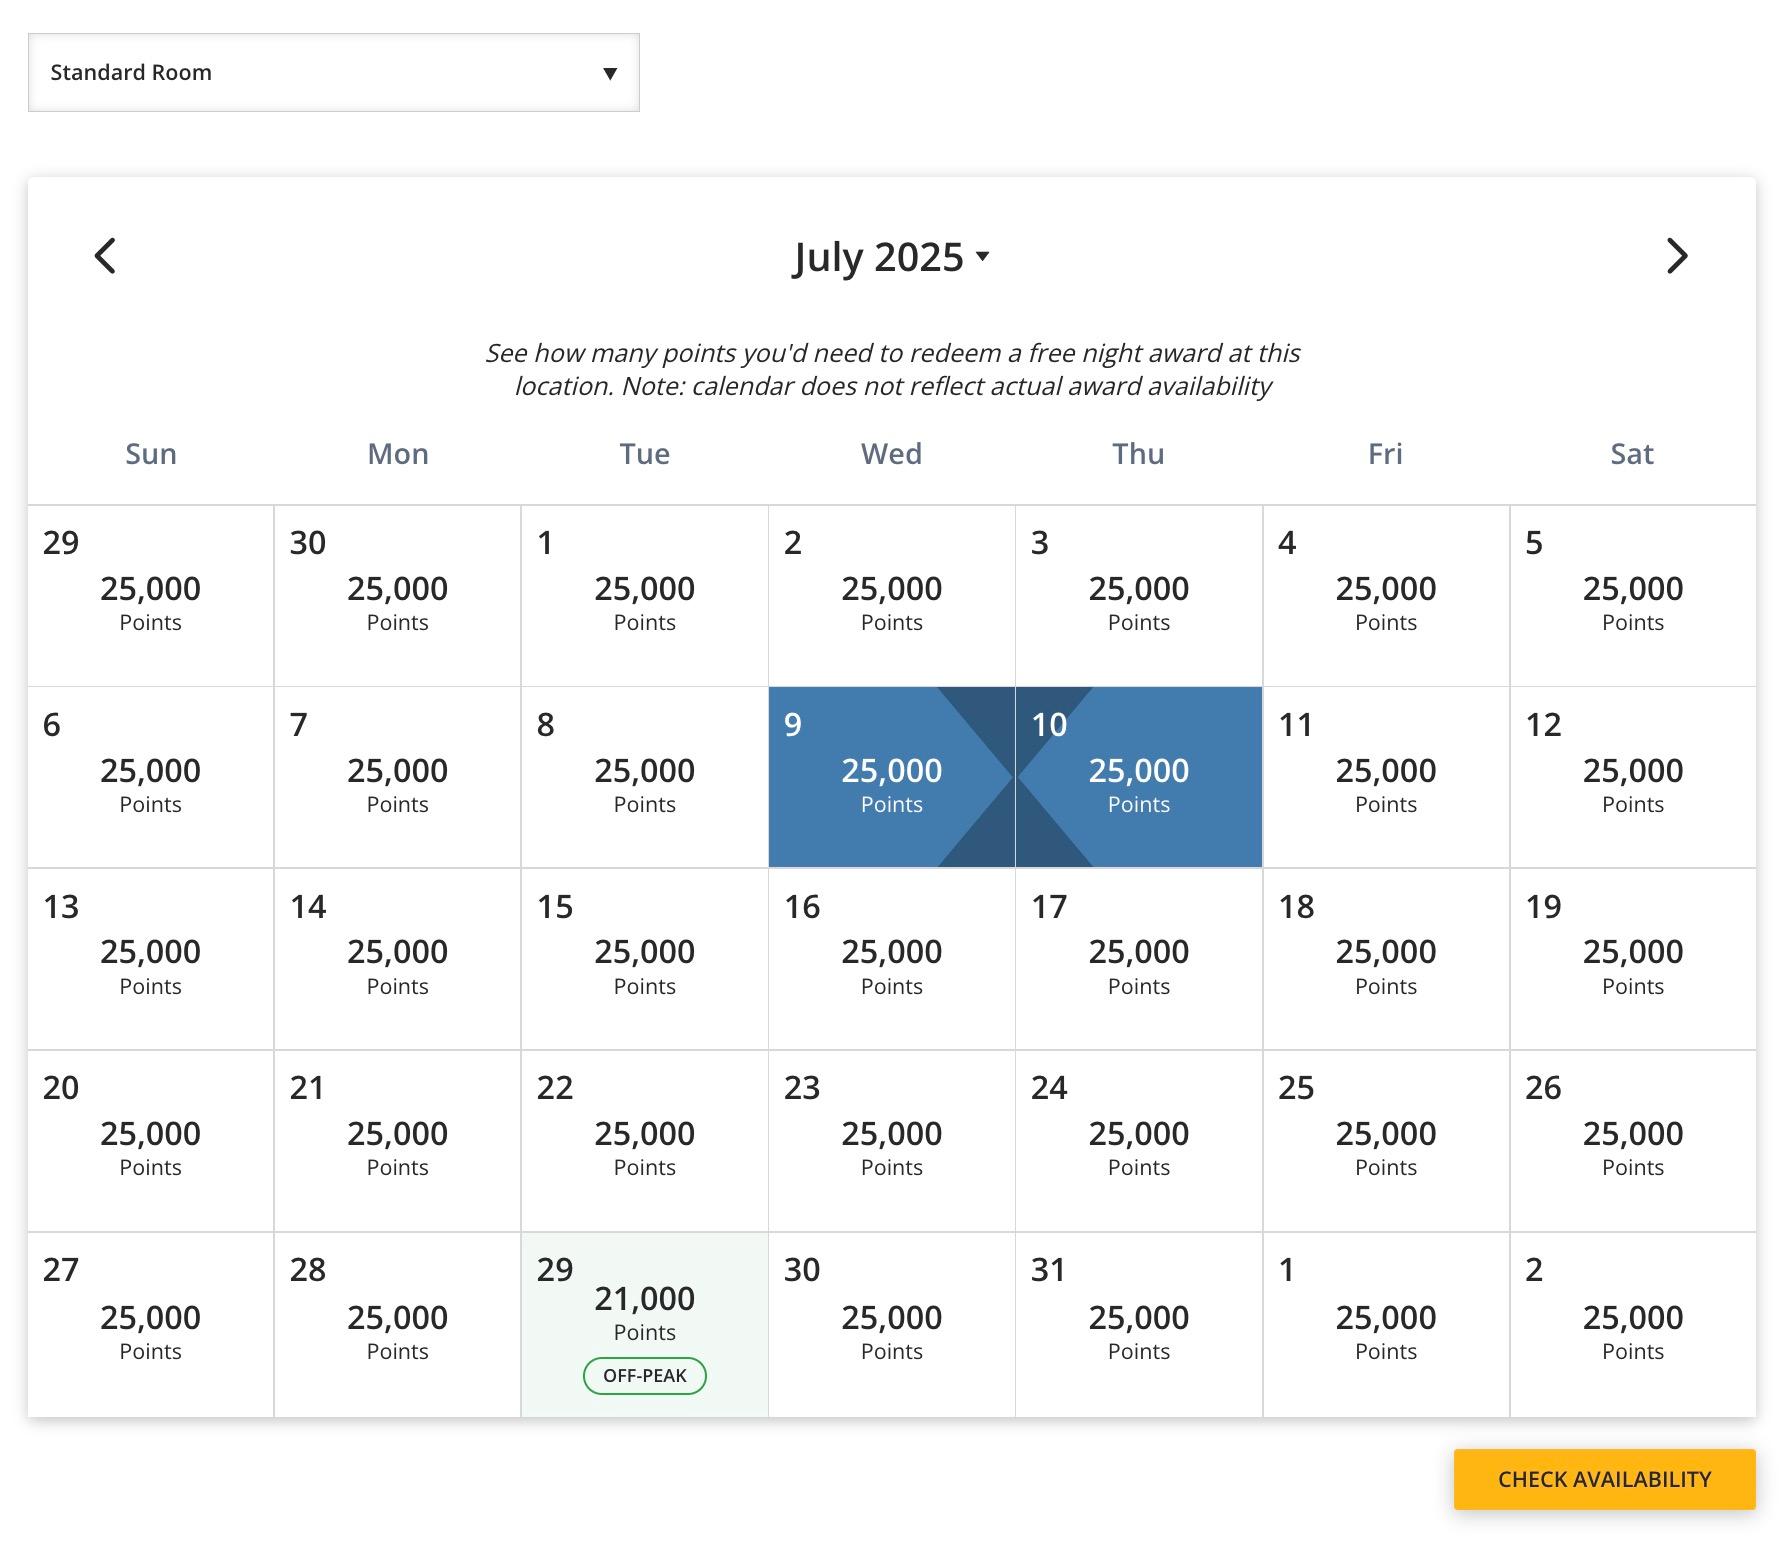1792x1550 pixels.
Task: Click the Thu column header
Action: click(1139, 454)
